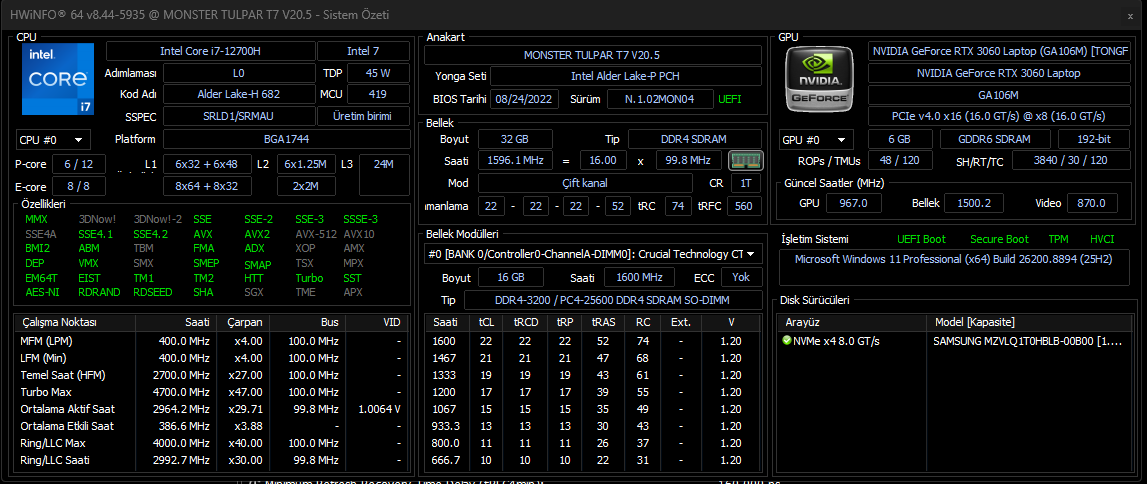1147x484 pixels.
Task: Click the Intel 7 process field
Action: 364,51
